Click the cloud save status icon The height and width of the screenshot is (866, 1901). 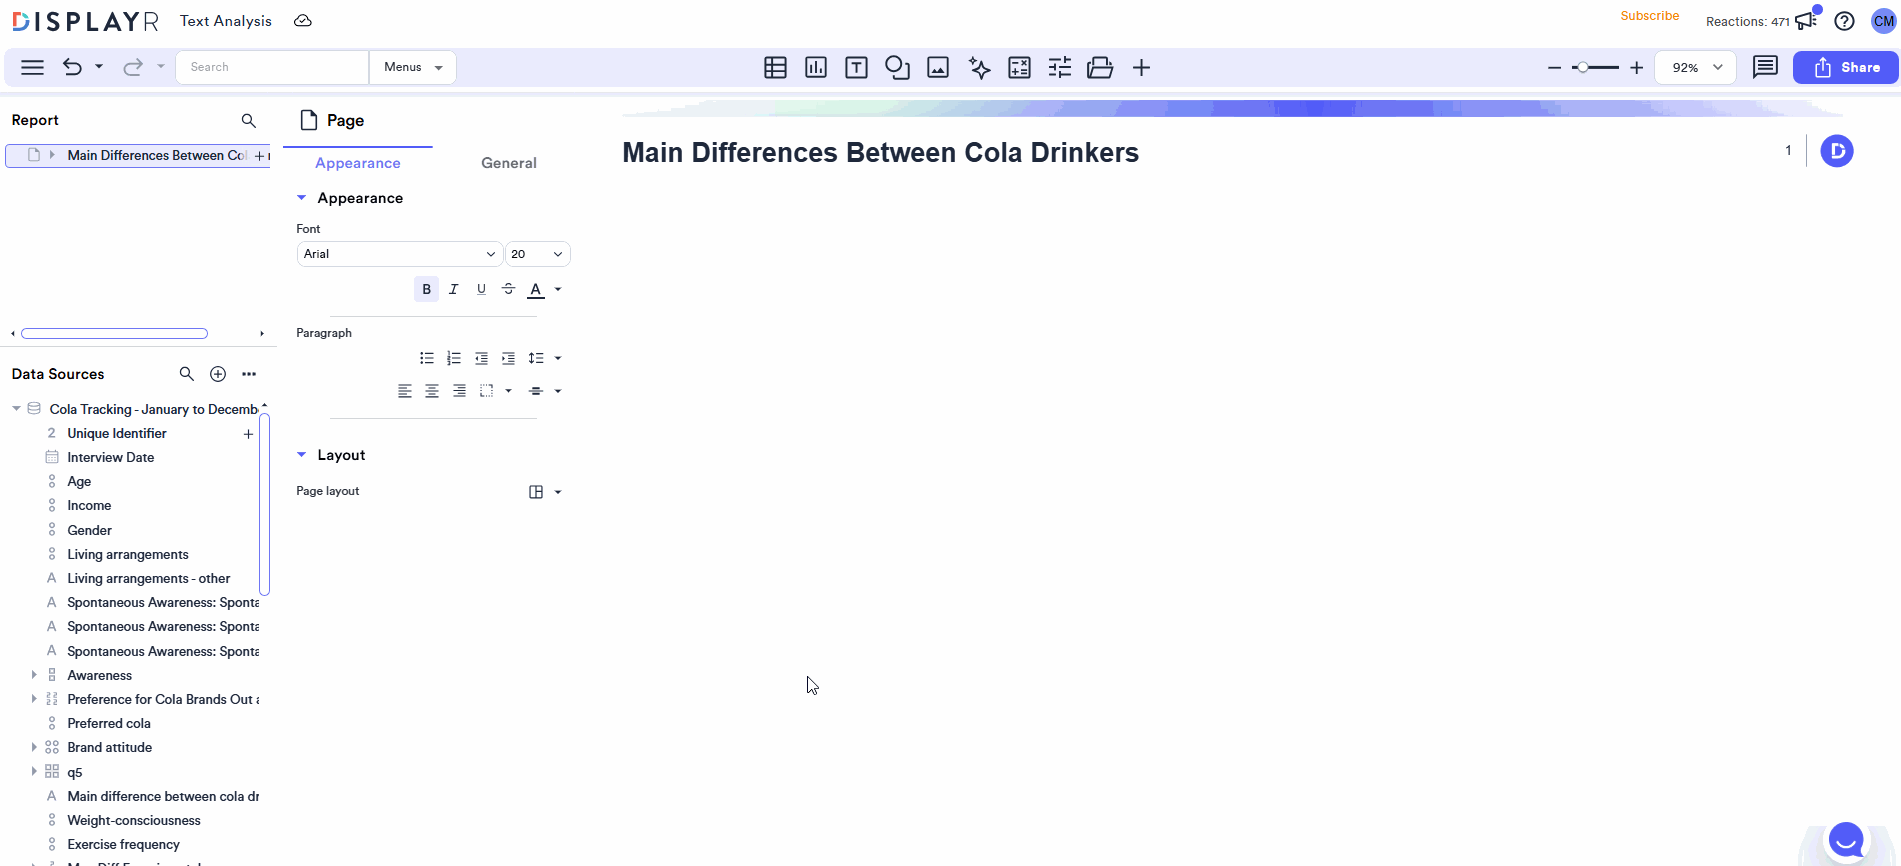(x=303, y=21)
